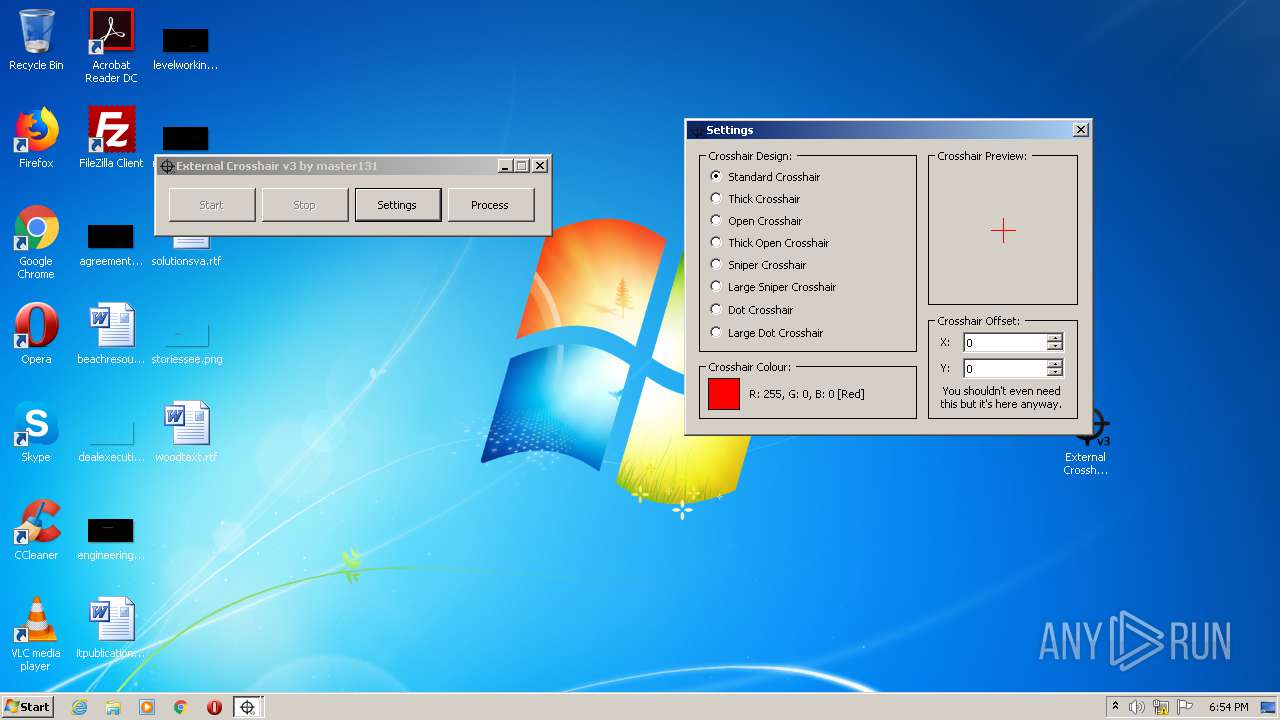Open the Windows Start menu
The image size is (1280, 720).
tap(28, 707)
